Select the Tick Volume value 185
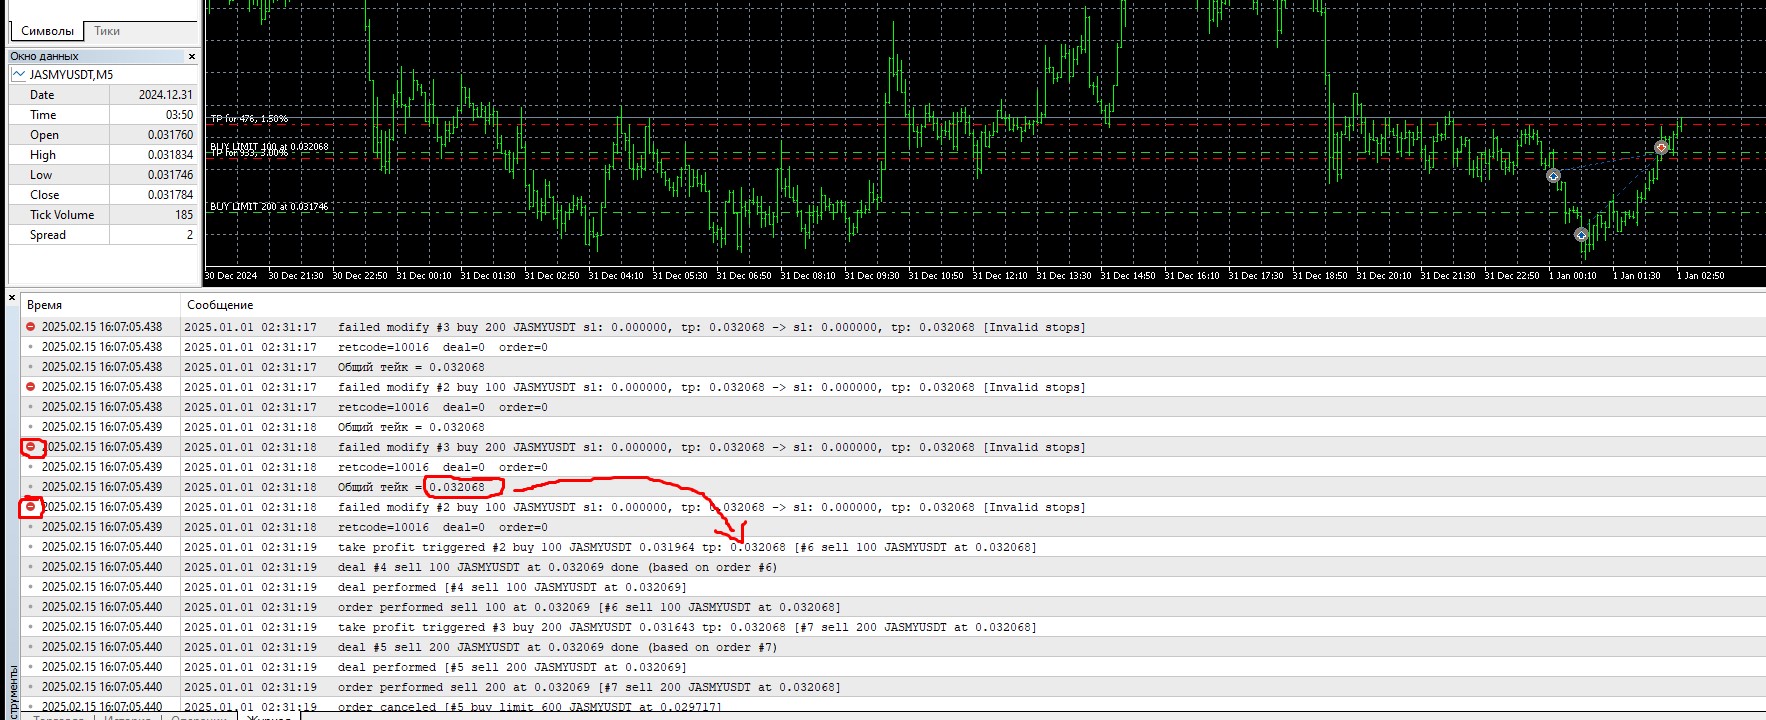 [184, 215]
